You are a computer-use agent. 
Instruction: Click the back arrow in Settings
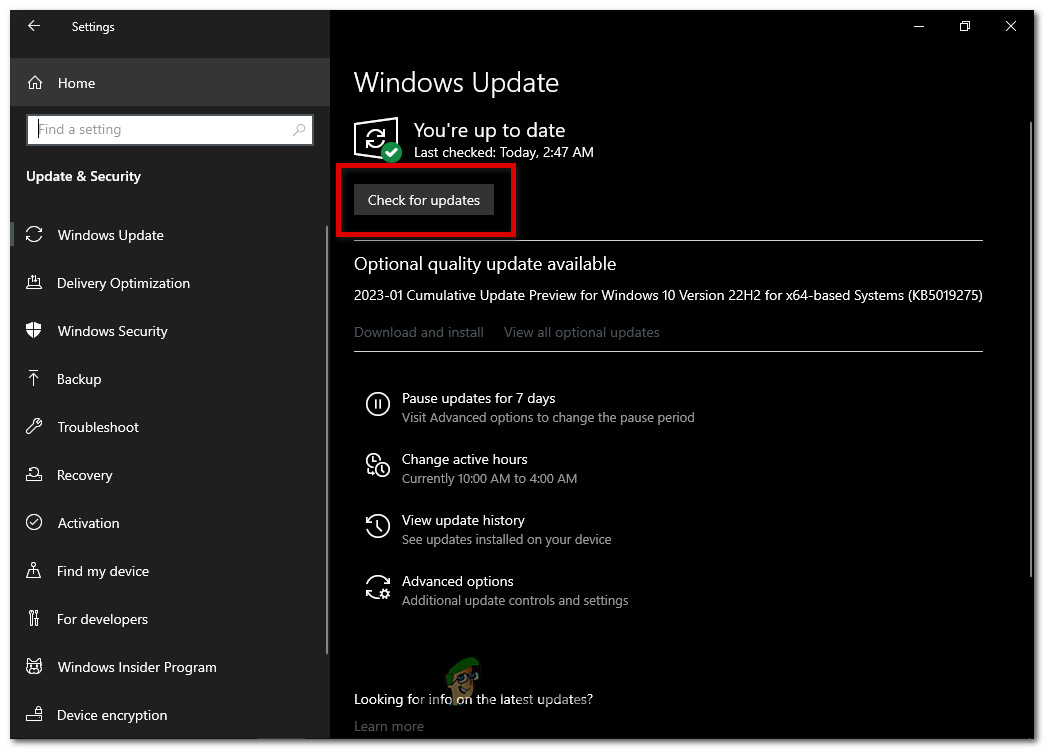coord(33,26)
